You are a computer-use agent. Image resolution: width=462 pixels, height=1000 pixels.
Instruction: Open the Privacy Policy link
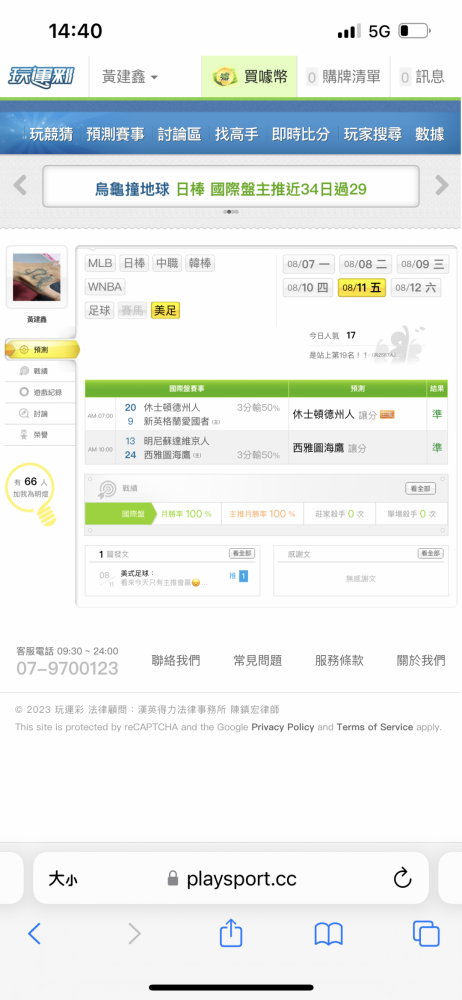tap(283, 727)
